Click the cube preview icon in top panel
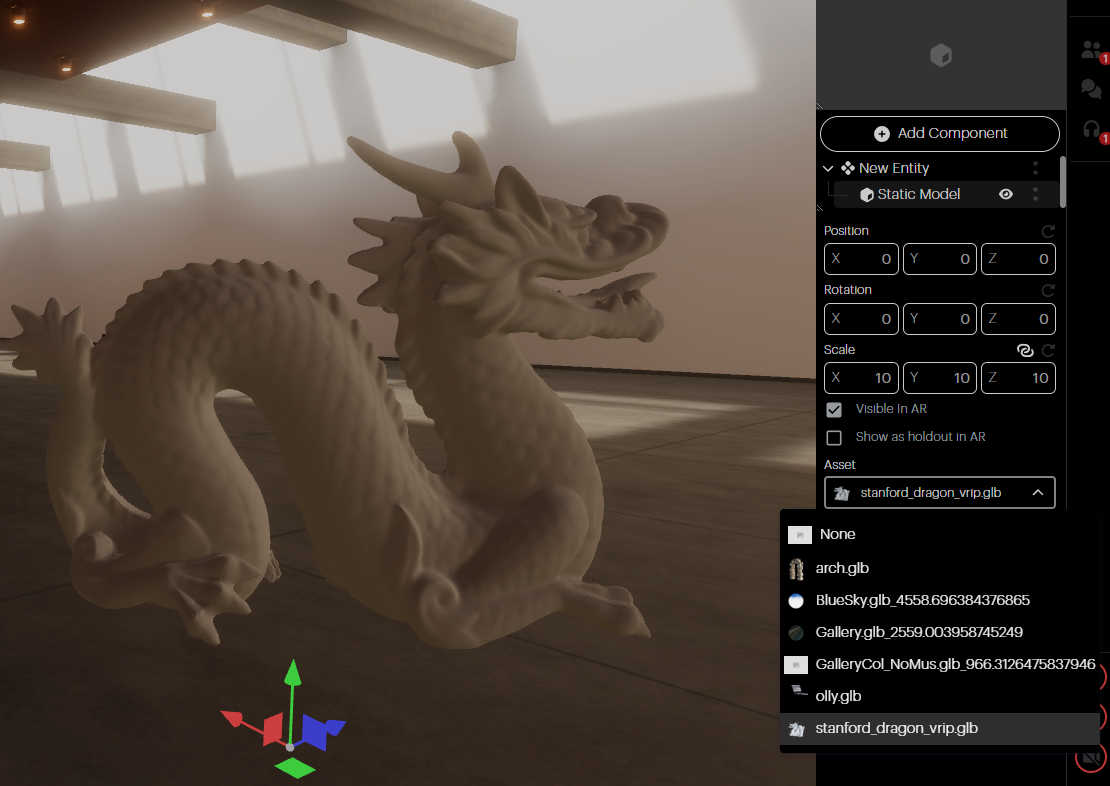The width and height of the screenshot is (1110, 786). pyautogui.click(x=941, y=55)
